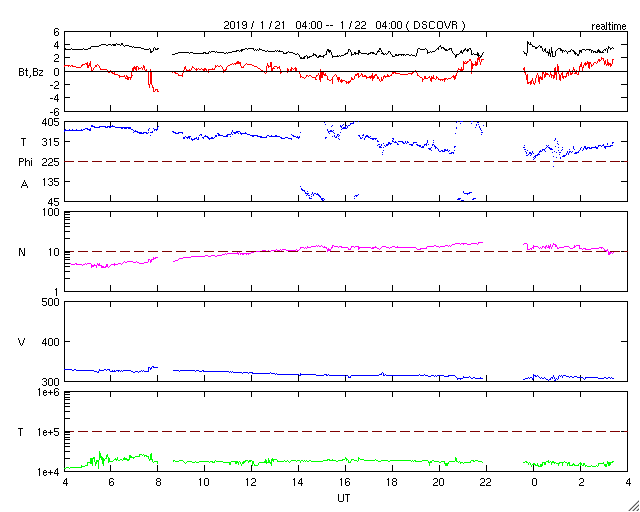The height and width of the screenshot is (512, 640).
Task: Click the '22' hour label on the UT axis
Action: pos(486,482)
